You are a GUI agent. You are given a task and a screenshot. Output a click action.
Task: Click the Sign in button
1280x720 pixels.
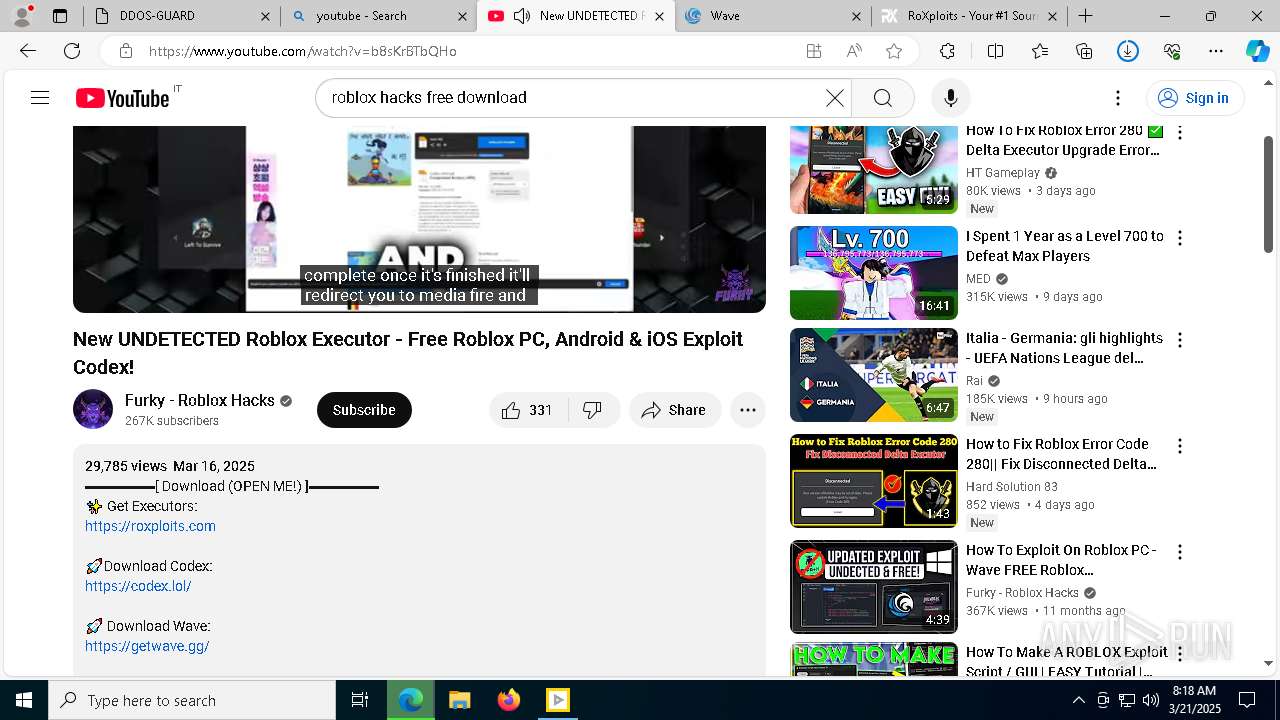tap(1194, 98)
